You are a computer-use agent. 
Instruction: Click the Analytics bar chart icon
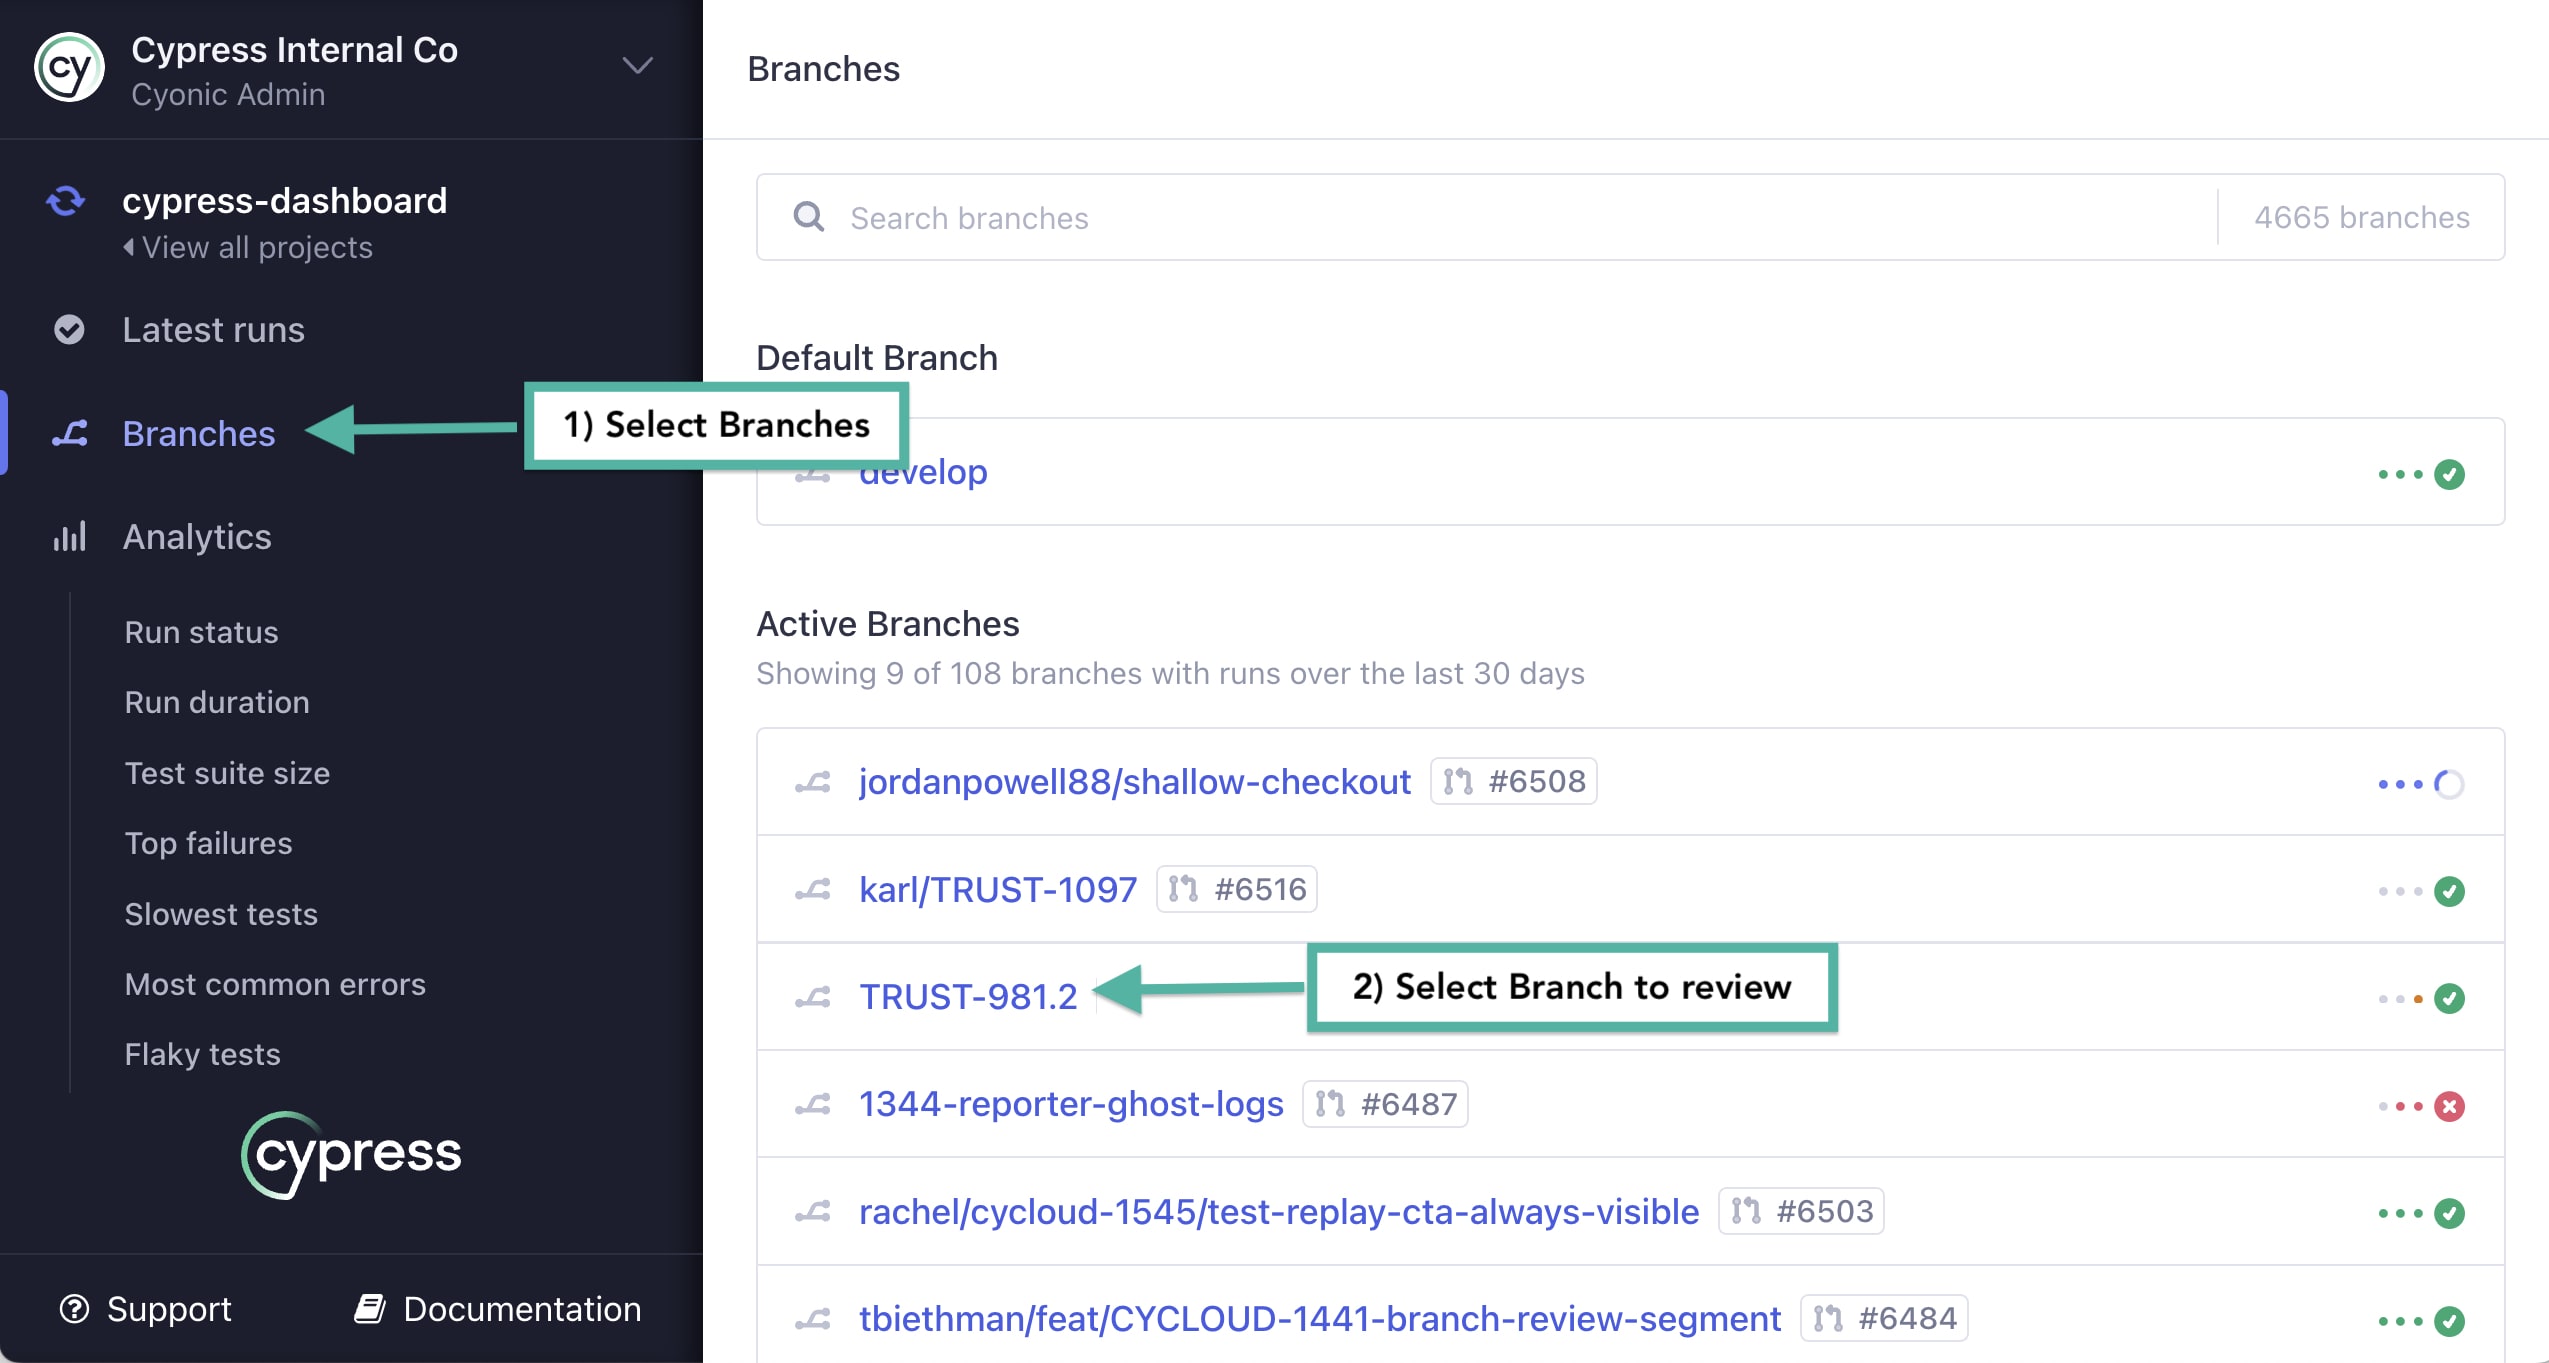[x=69, y=537]
